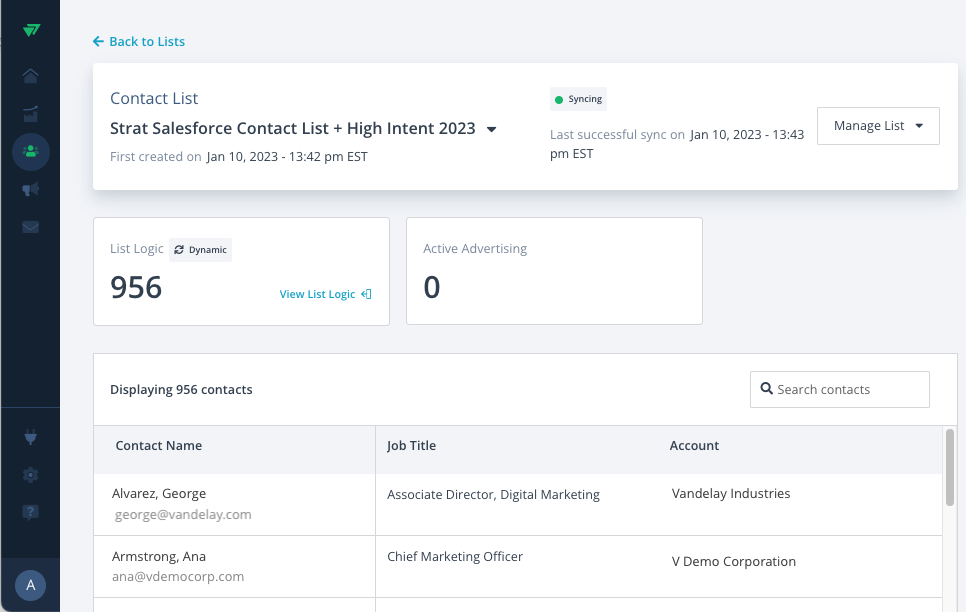Open the help question mark icon
This screenshot has width=966, height=612.
tap(30, 512)
